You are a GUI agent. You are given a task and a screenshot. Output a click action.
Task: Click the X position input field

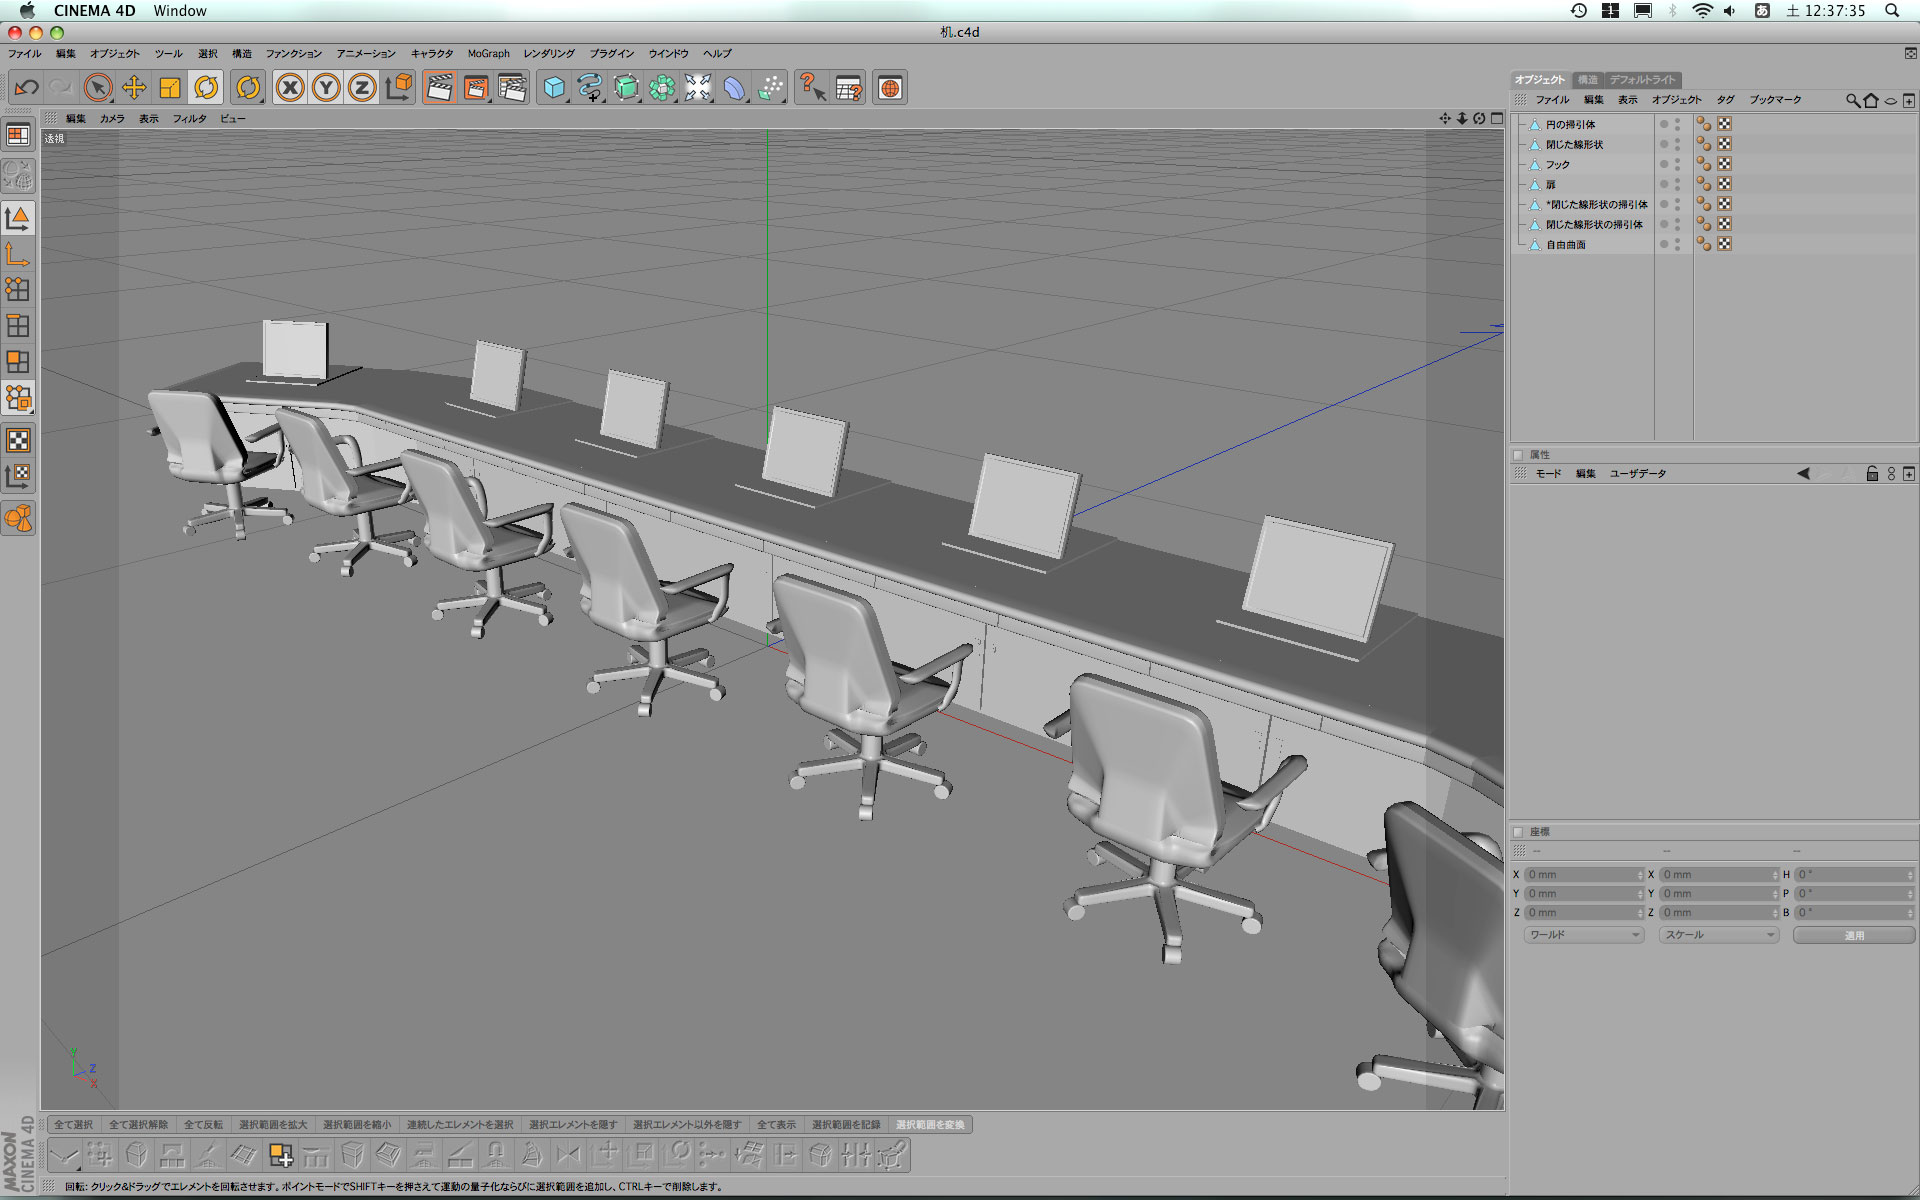tap(1583, 875)
